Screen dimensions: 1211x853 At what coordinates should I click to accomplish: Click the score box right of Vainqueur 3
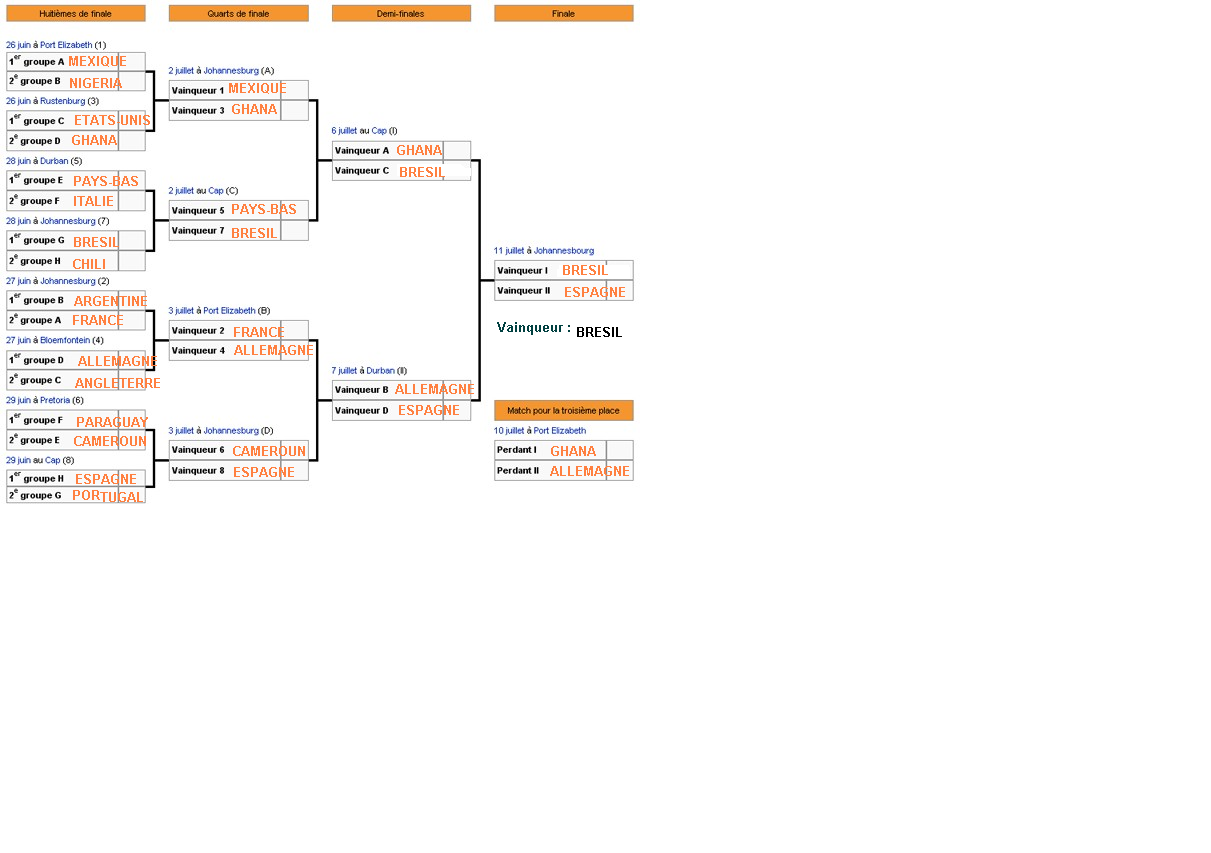(x=295, y=110)
